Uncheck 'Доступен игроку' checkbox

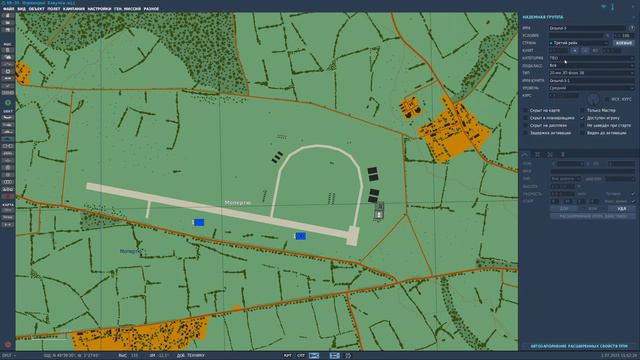[x=582, y=118]
